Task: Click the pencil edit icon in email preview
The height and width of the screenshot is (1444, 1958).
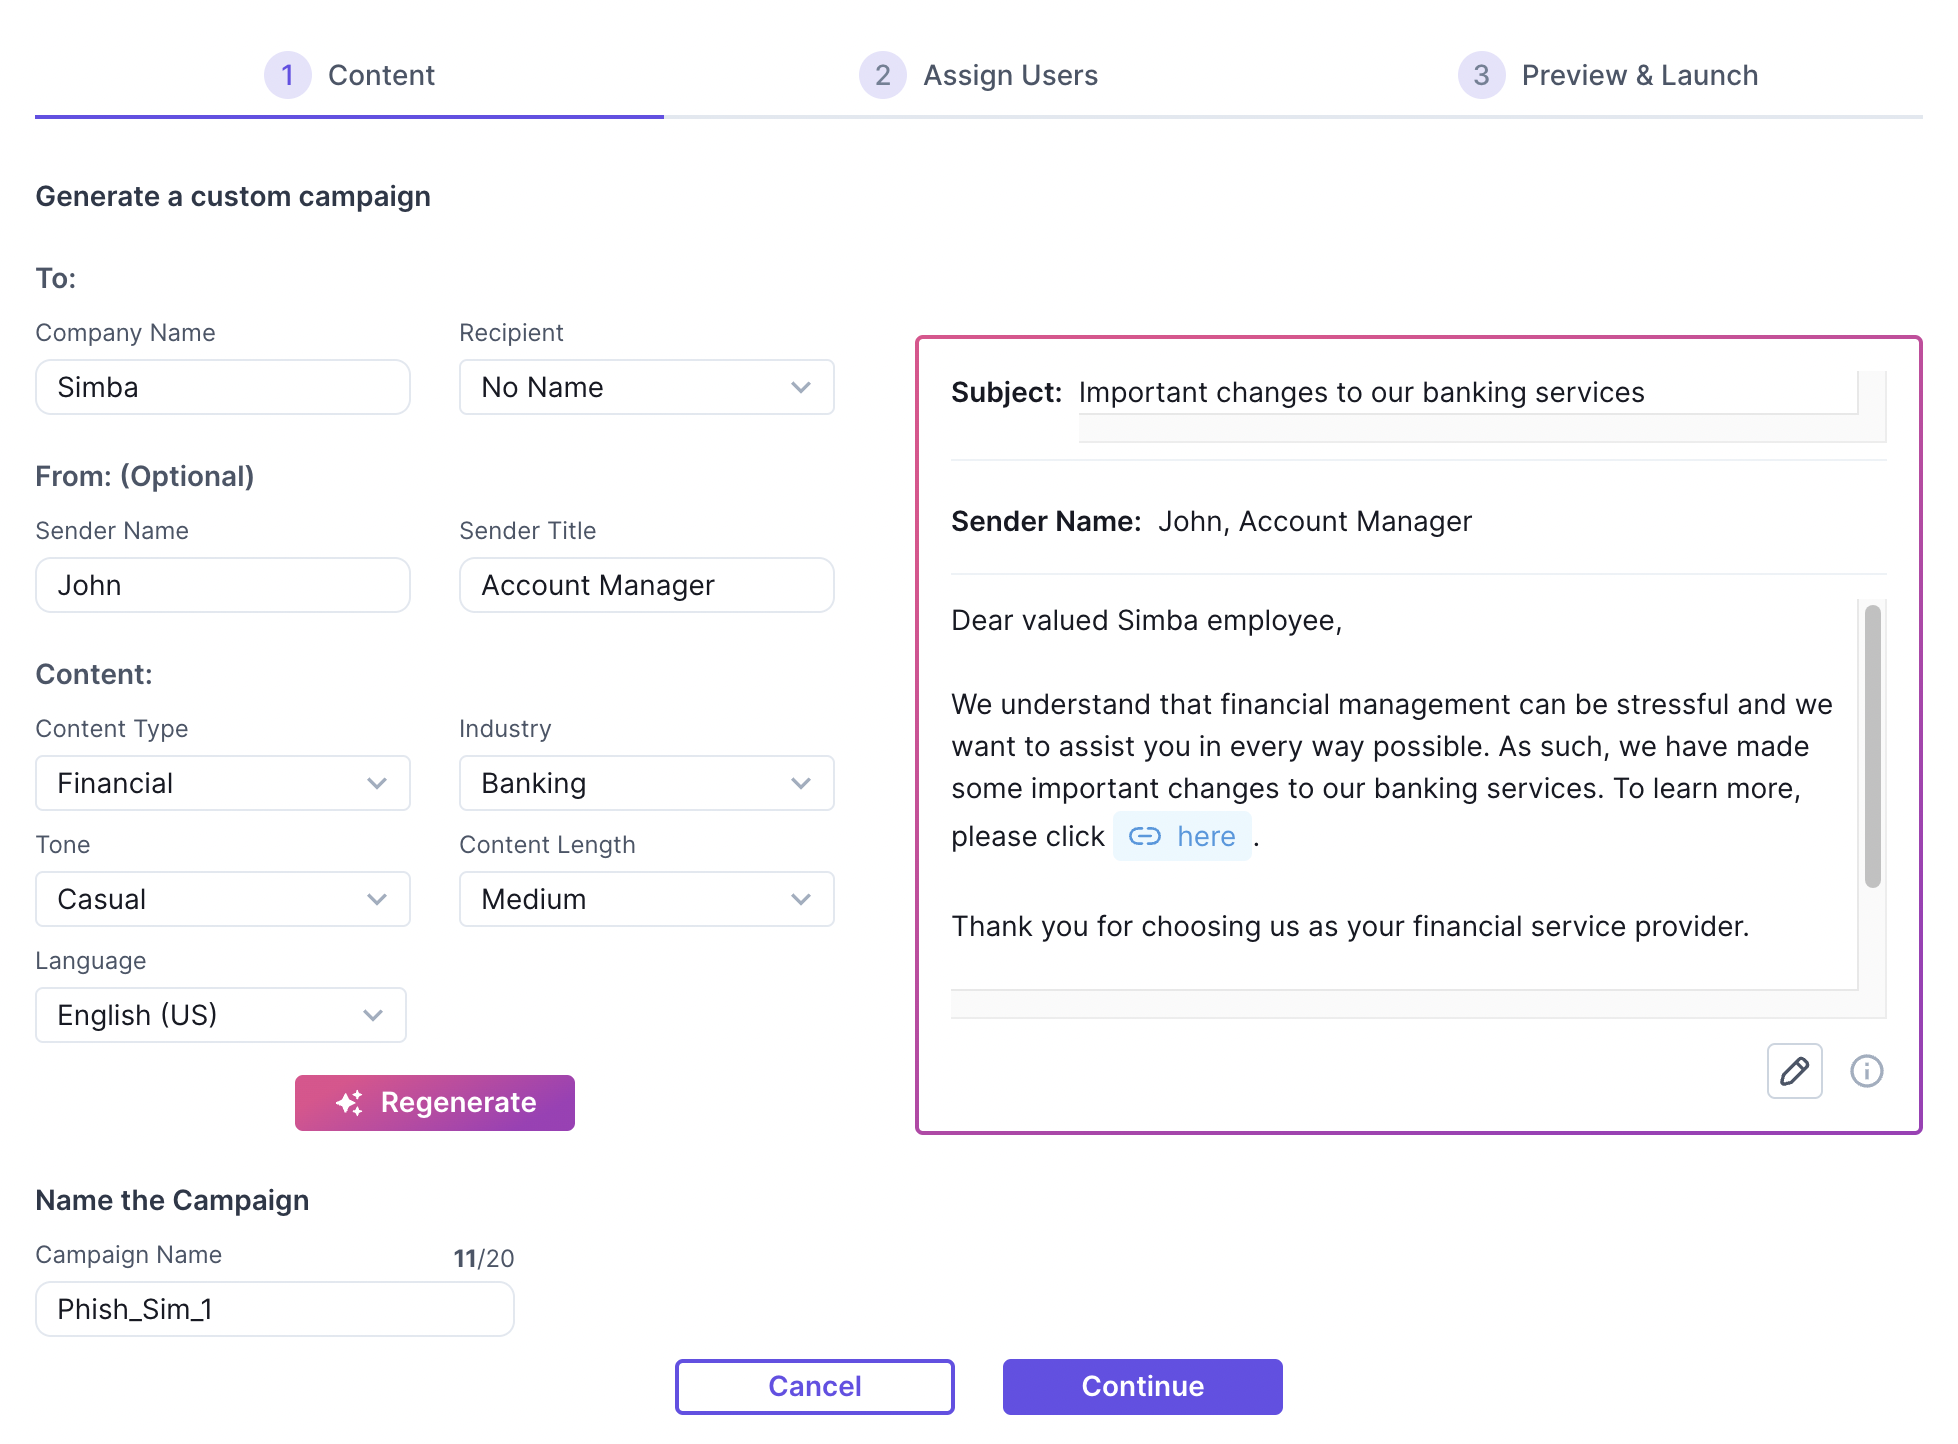Action: (x=1794, y=1071)
